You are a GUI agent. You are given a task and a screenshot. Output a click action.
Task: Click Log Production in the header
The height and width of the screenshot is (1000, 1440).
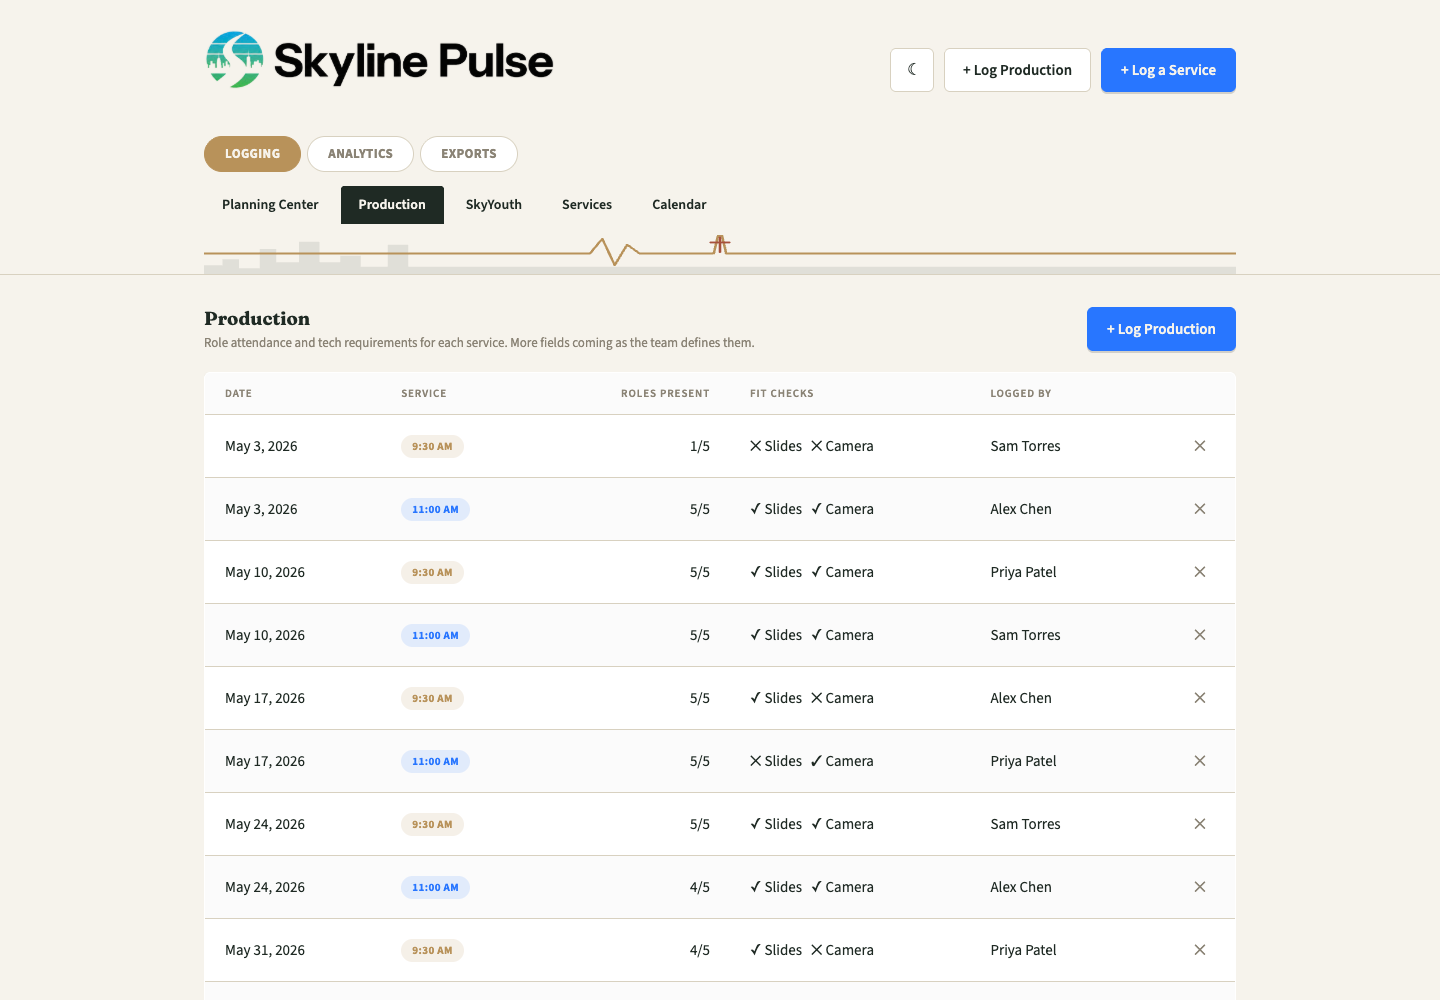pyautogui.click(x=1017, y=70)
